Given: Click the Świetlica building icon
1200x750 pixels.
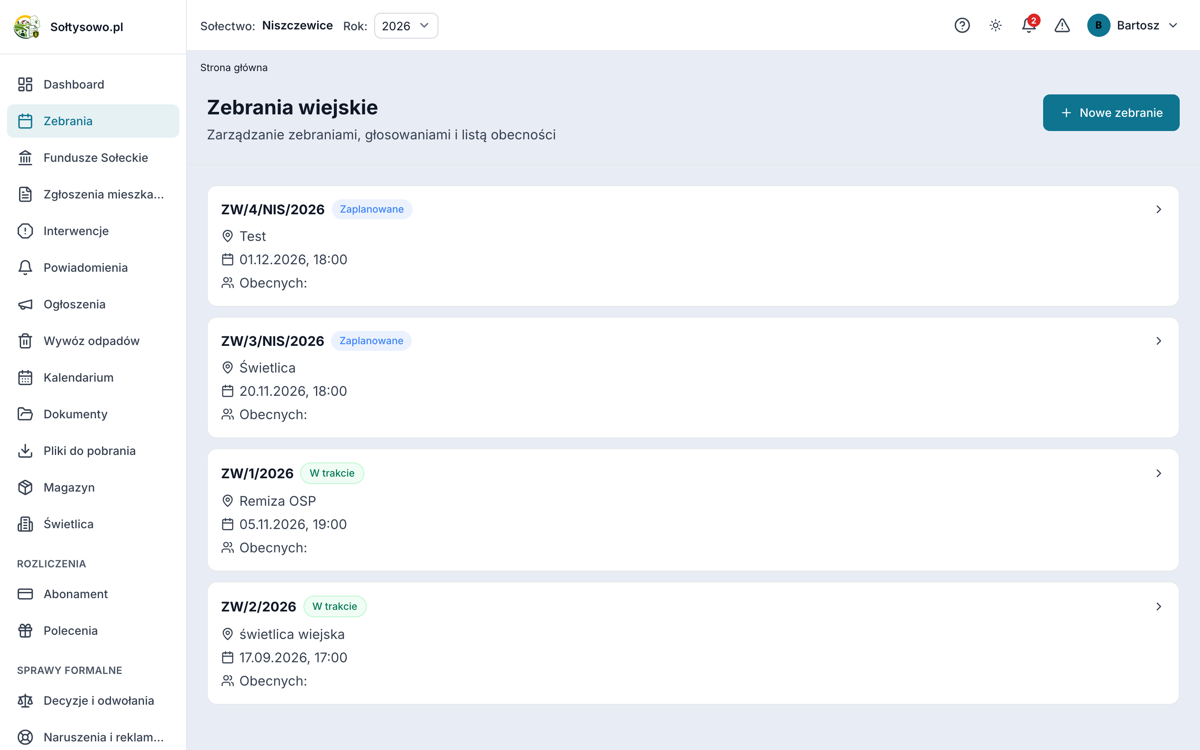Looking at the screenshot, I should [x=25, y=524].
